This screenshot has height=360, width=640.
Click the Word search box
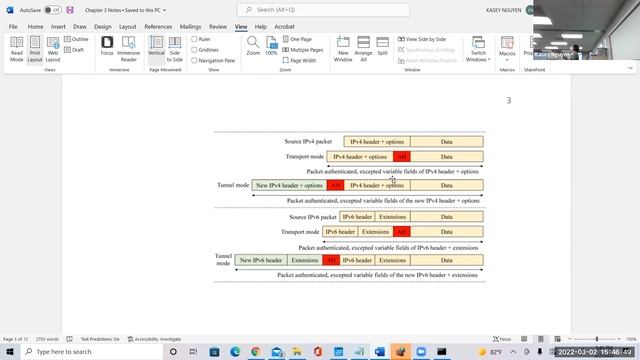point(323,10)
